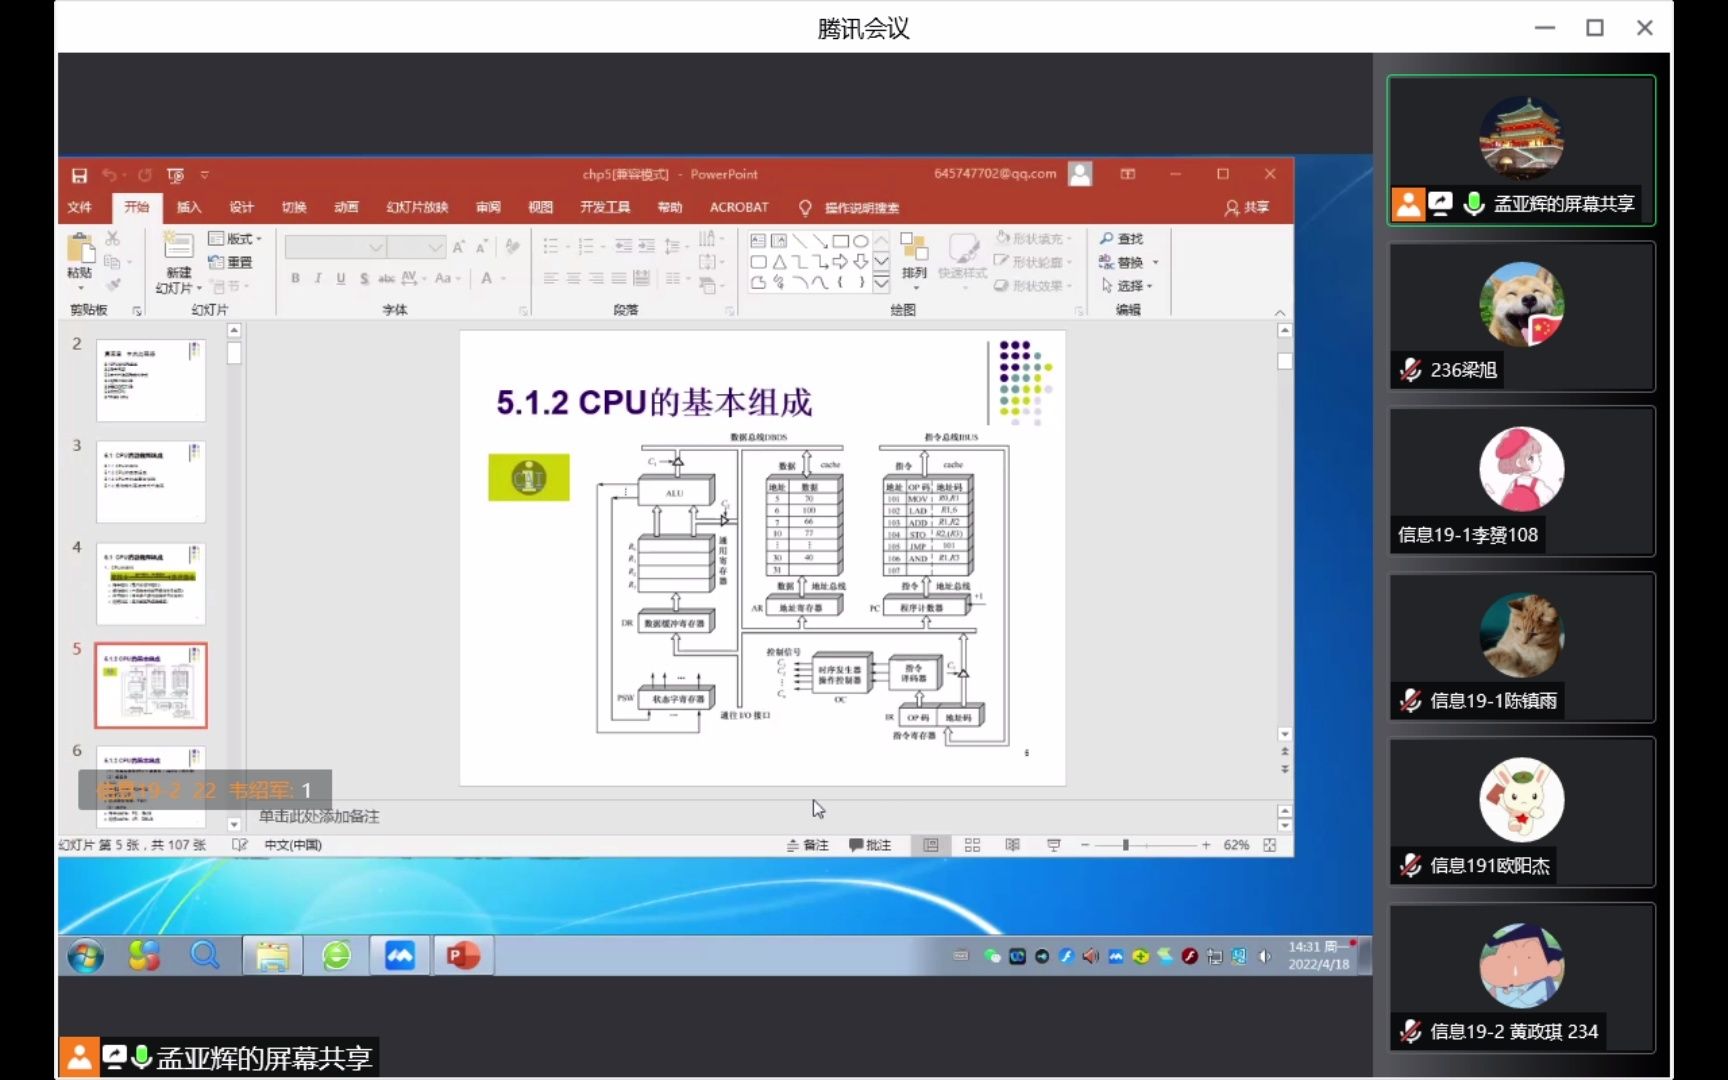Click the font color A button
The width and height of the screenshot is (1728, 1080).
coord(487,278)
